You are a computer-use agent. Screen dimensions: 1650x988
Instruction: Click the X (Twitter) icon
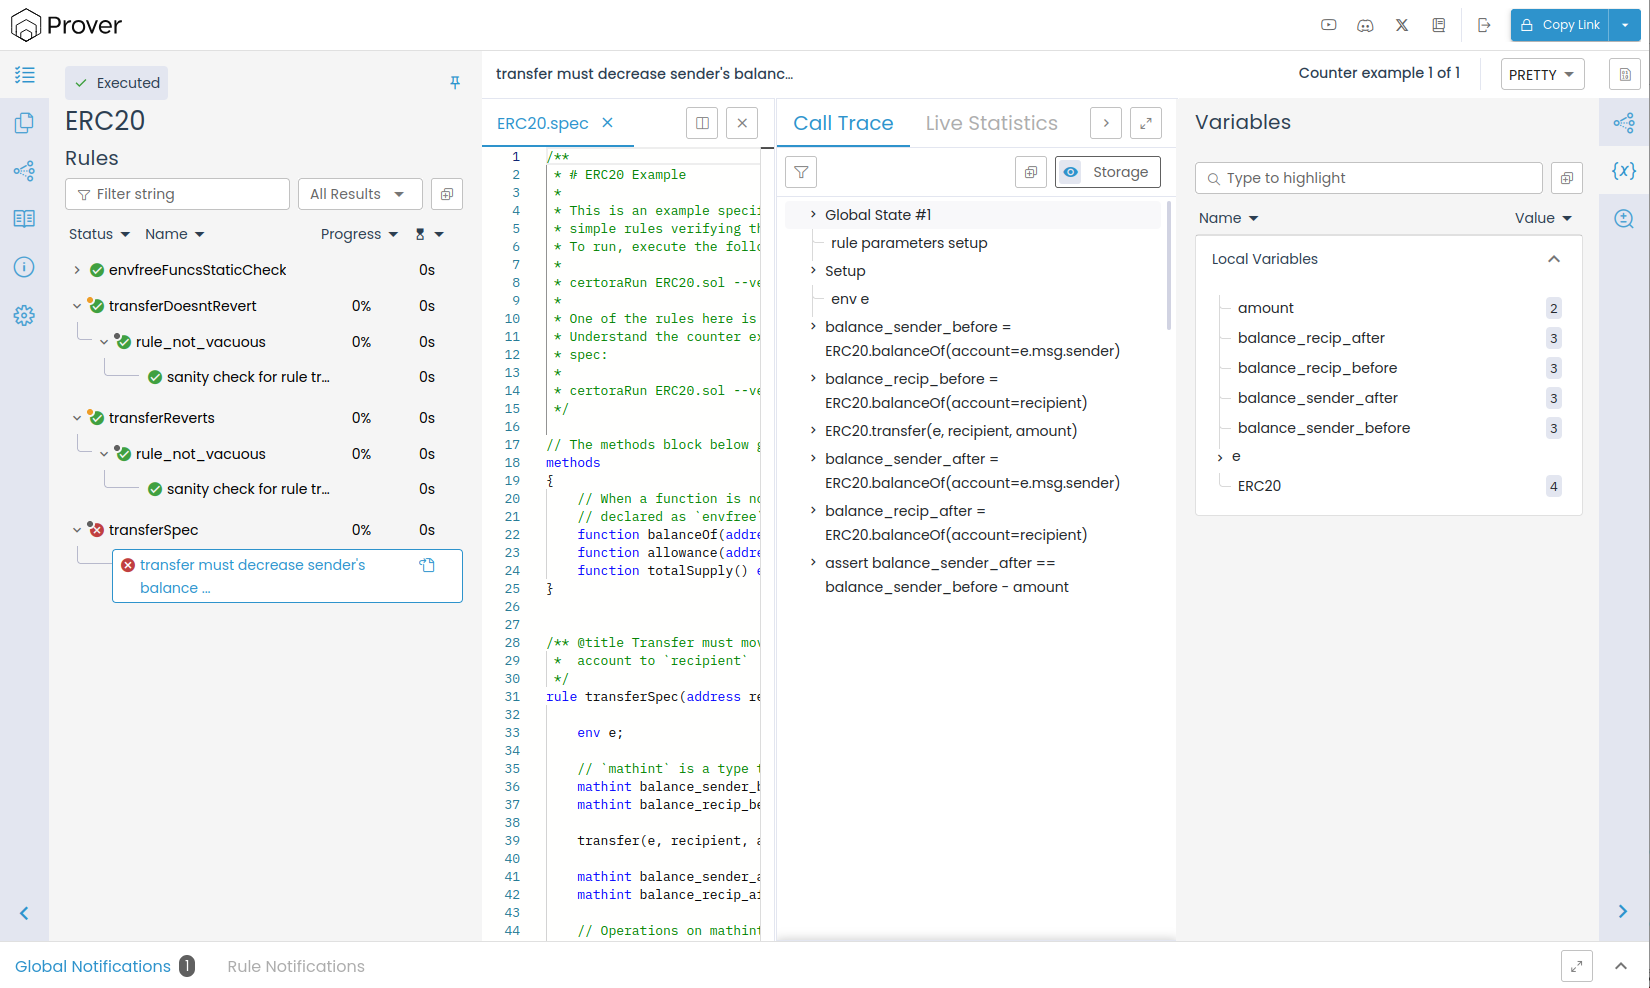point(1402,26)
